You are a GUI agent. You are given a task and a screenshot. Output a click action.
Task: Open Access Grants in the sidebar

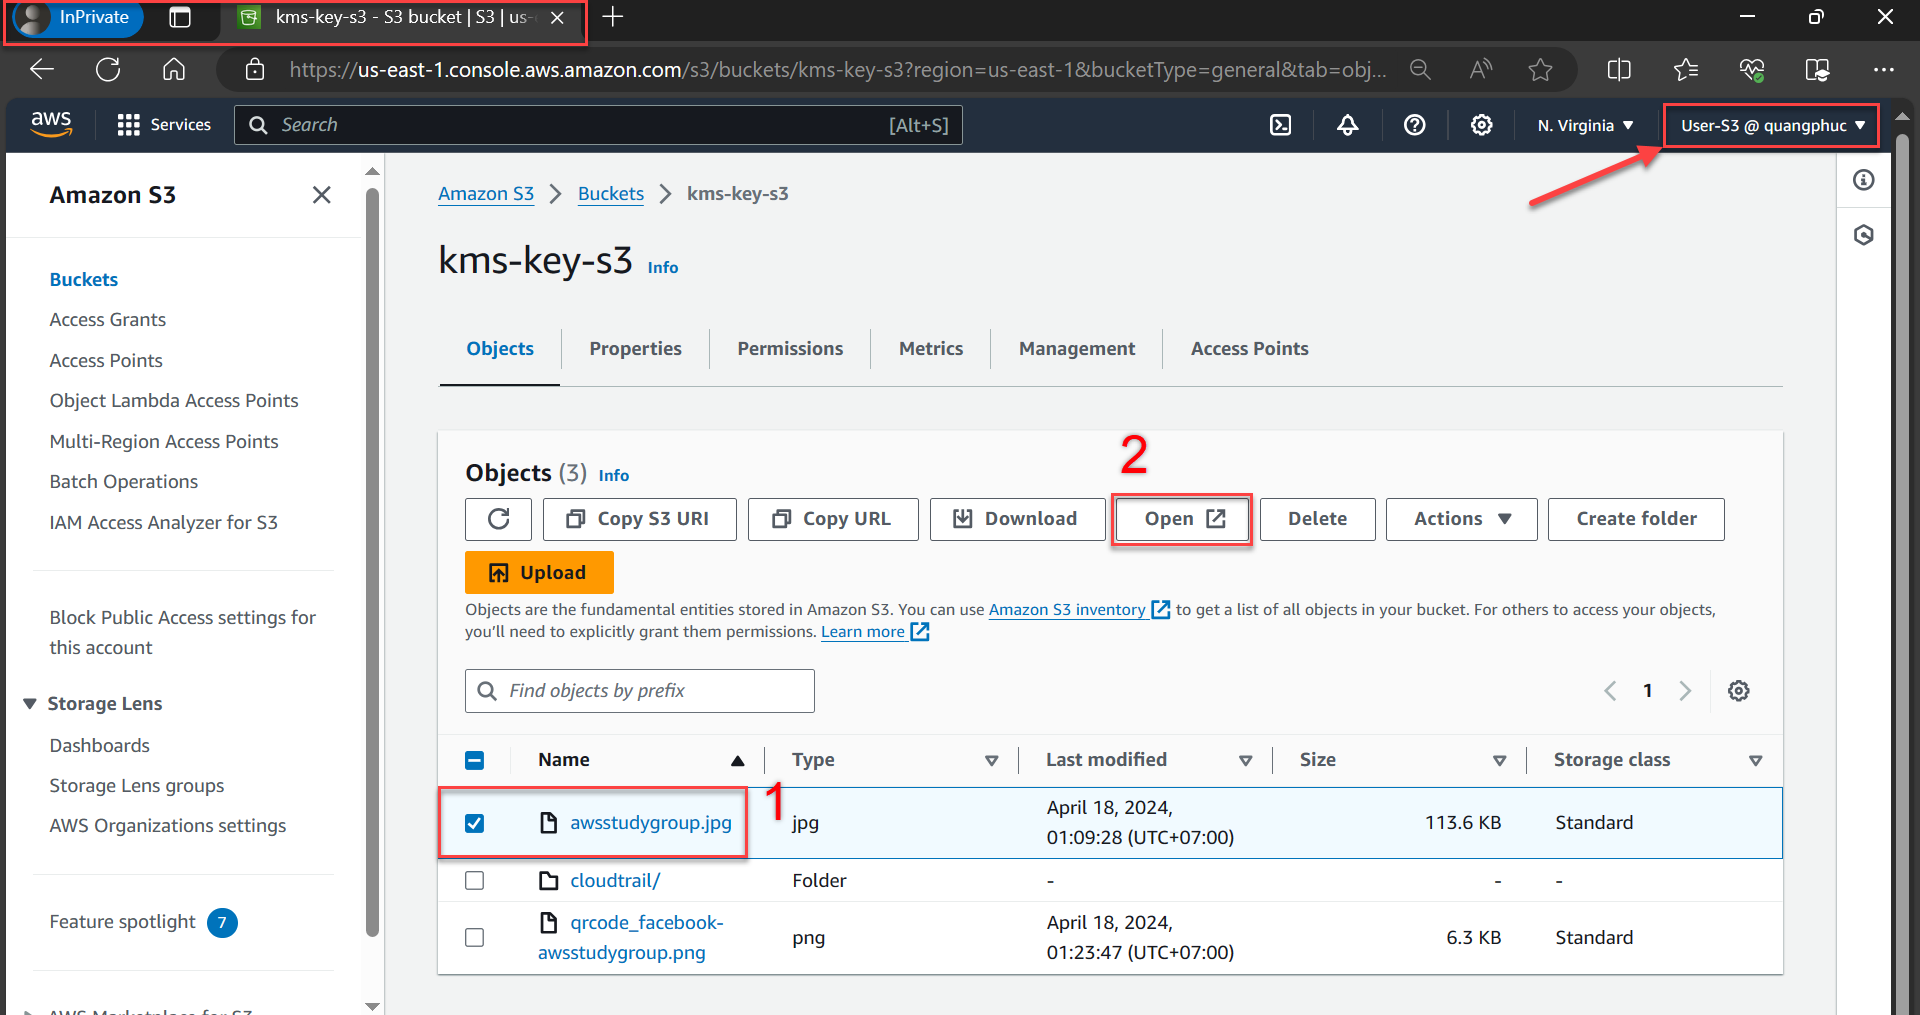click(108, 320)
